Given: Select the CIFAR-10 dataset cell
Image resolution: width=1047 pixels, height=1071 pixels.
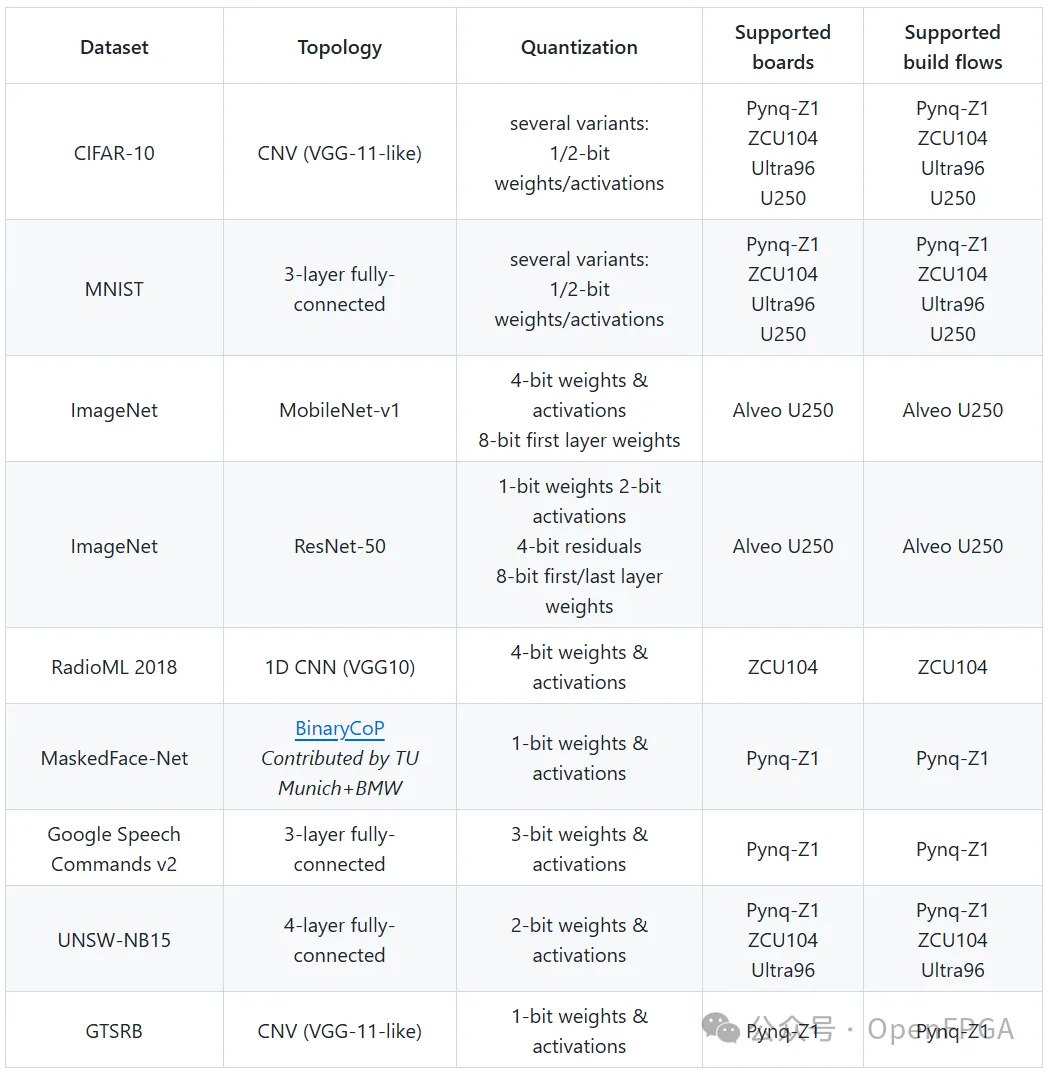Looking at the screenshot, I should (x=114, y=153).
